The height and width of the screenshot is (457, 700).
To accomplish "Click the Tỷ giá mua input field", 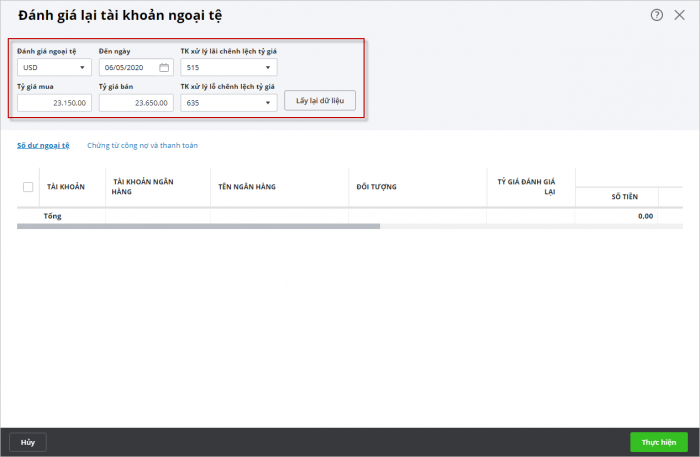I will click(x=54, y=102).
